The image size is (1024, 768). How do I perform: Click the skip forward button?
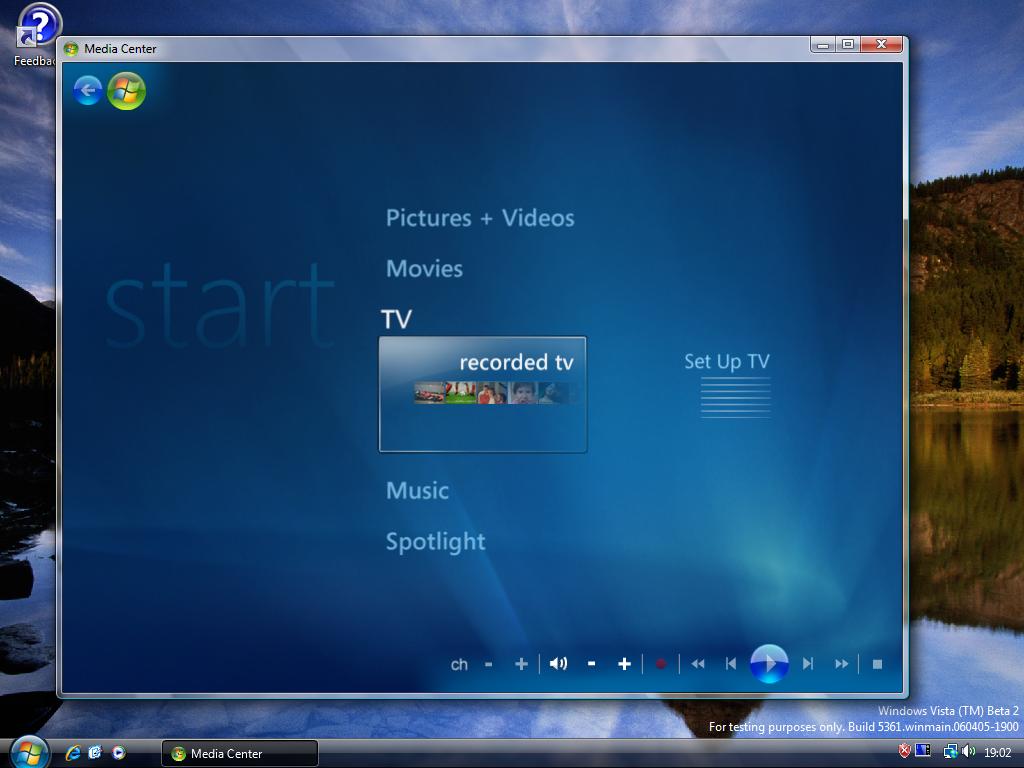coord(808,664)
